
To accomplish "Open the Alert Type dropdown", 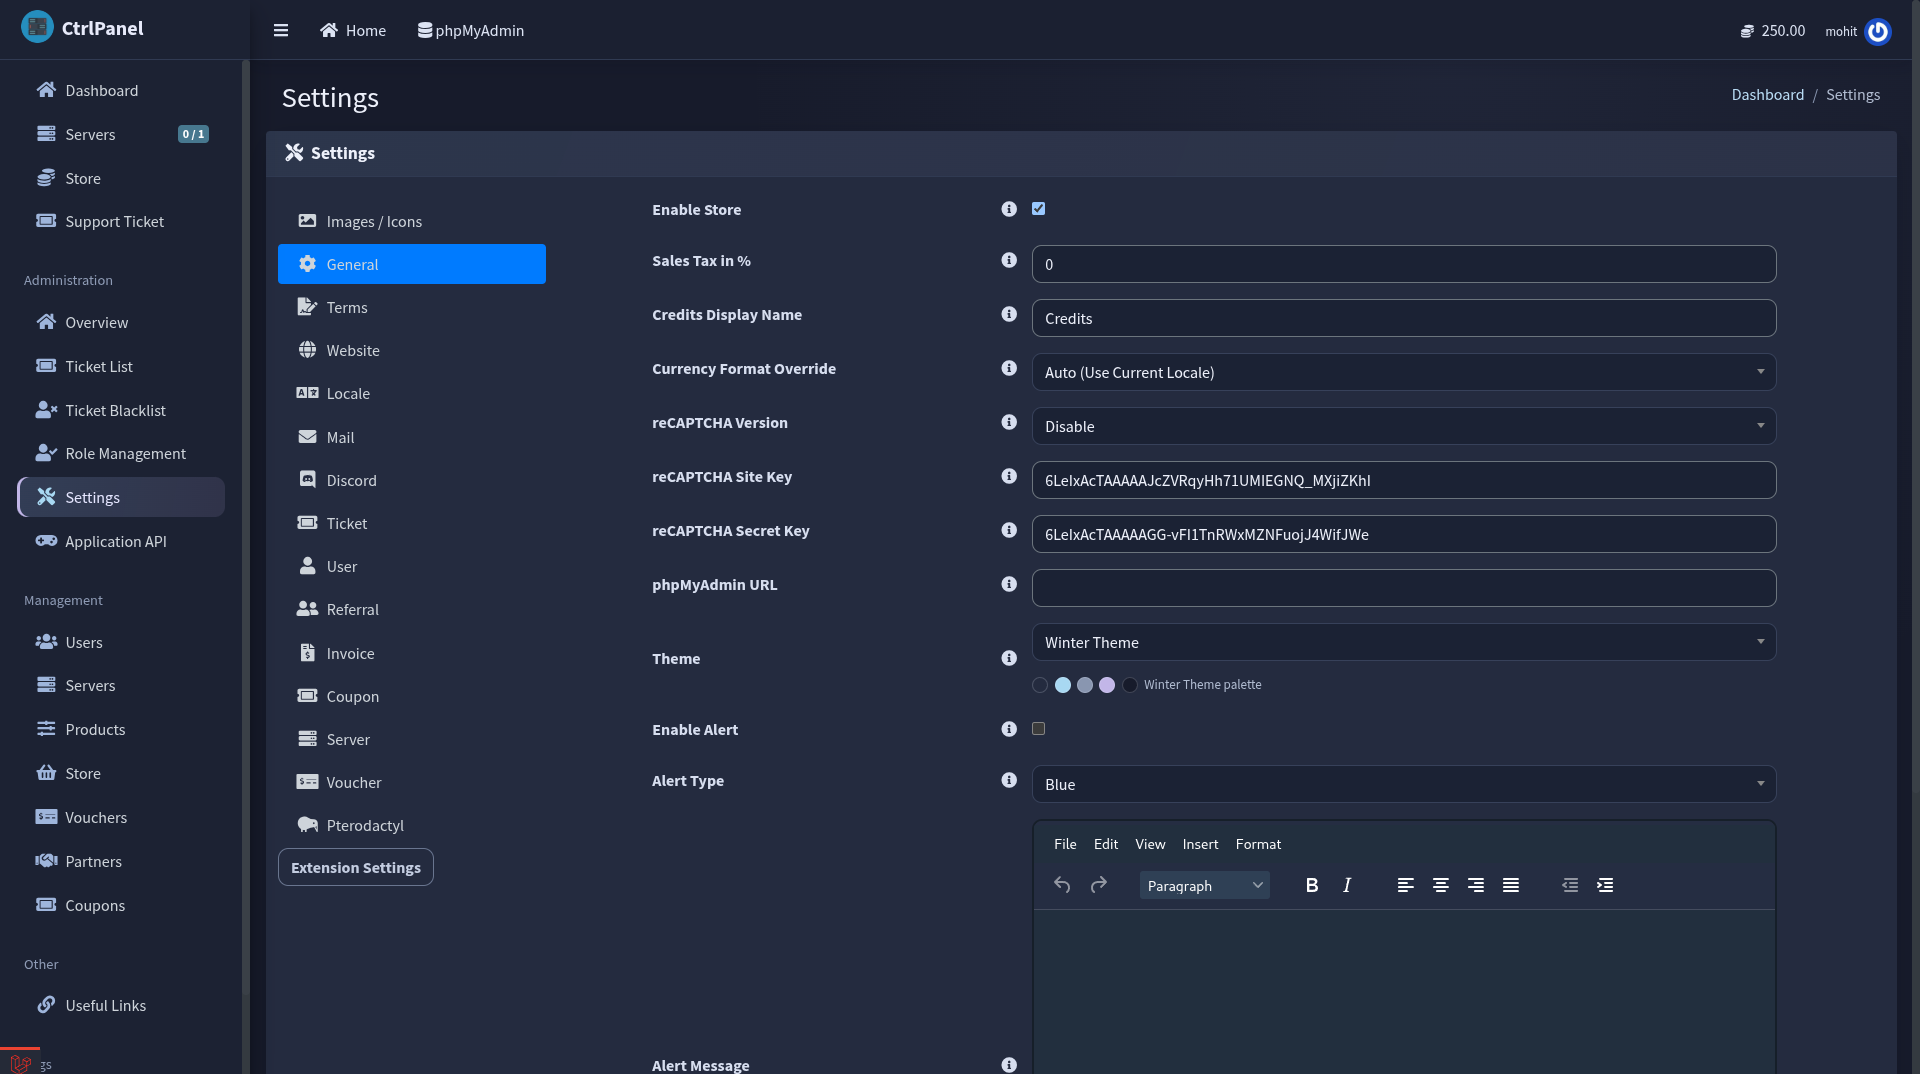I will (x=1404, y=784).
